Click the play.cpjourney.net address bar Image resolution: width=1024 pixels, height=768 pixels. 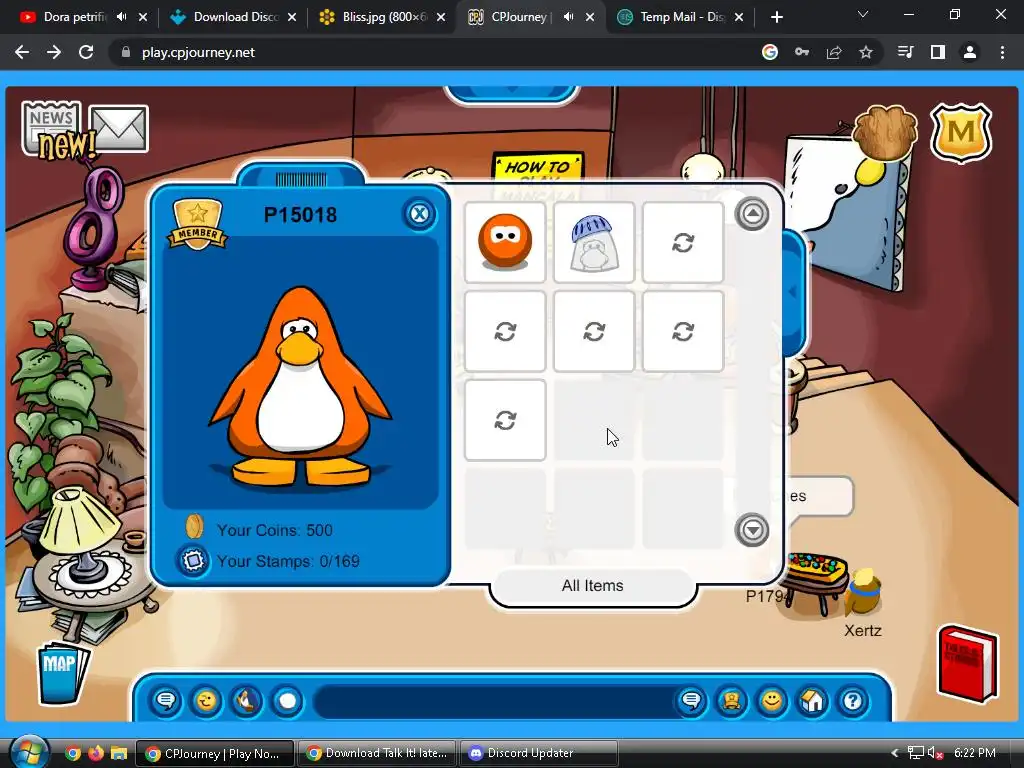(x=198, y=52)
